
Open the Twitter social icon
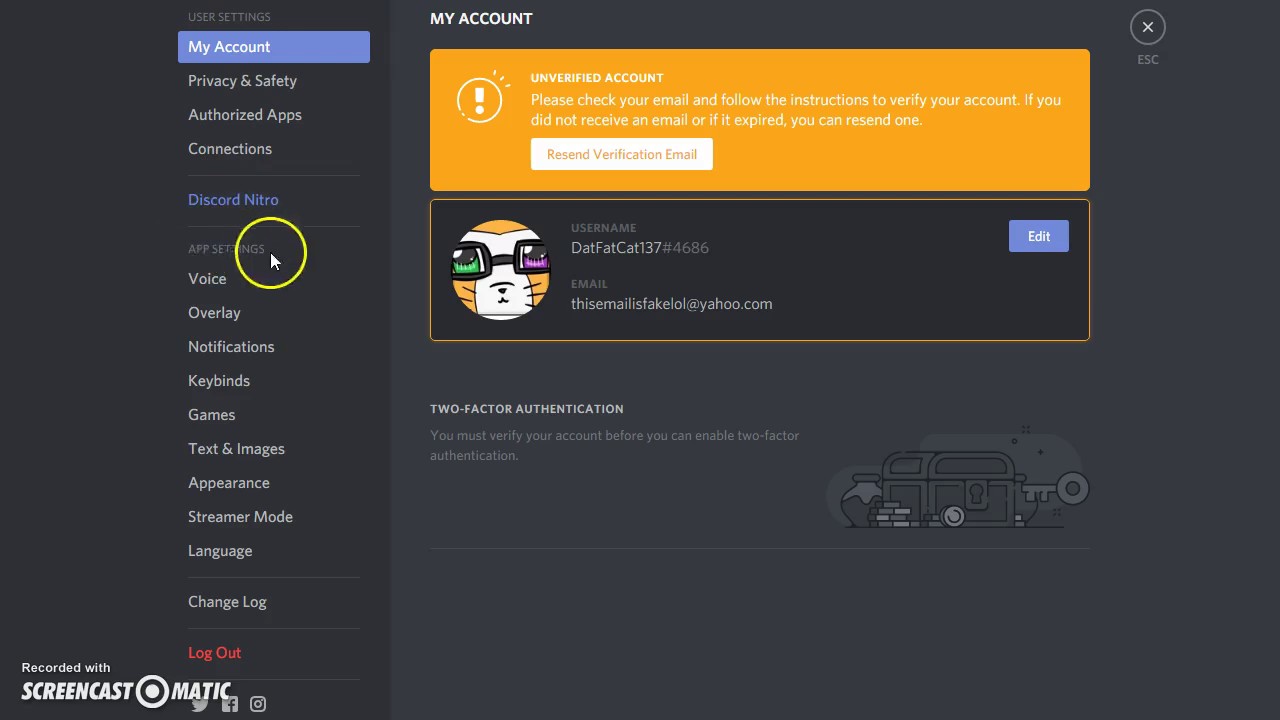click(200, 704)
